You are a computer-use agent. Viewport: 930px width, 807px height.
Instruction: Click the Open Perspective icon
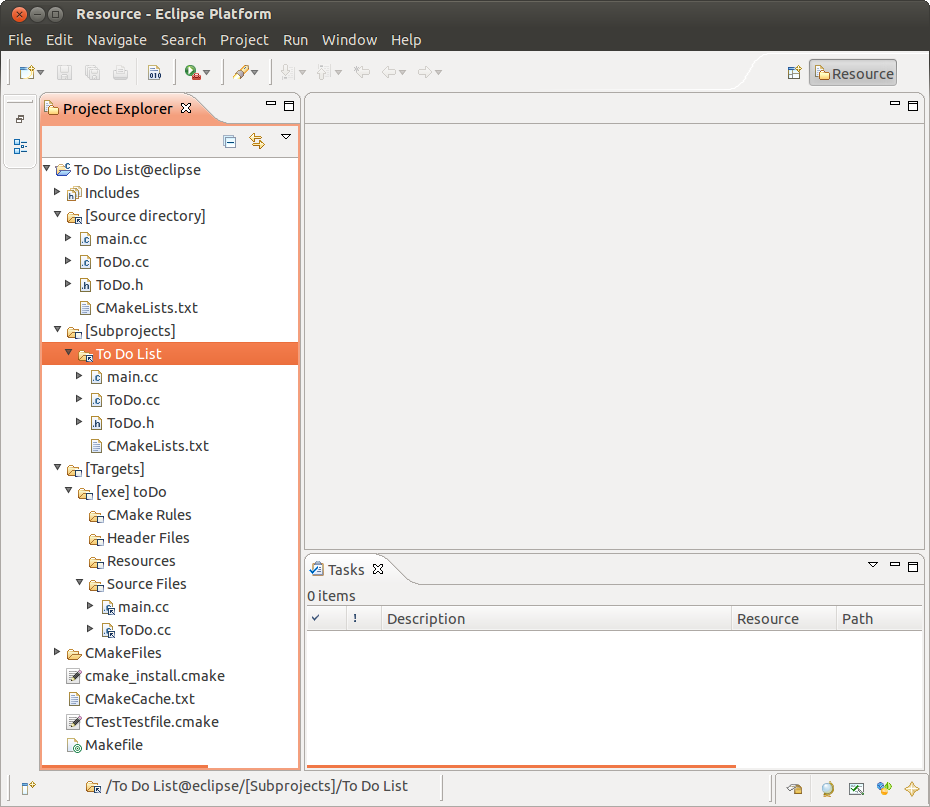tap(795, 73)
